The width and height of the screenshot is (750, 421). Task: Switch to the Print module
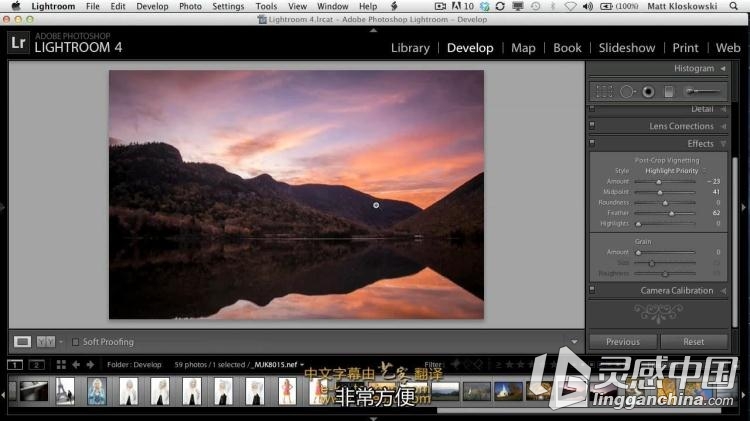tap(685, 48)
